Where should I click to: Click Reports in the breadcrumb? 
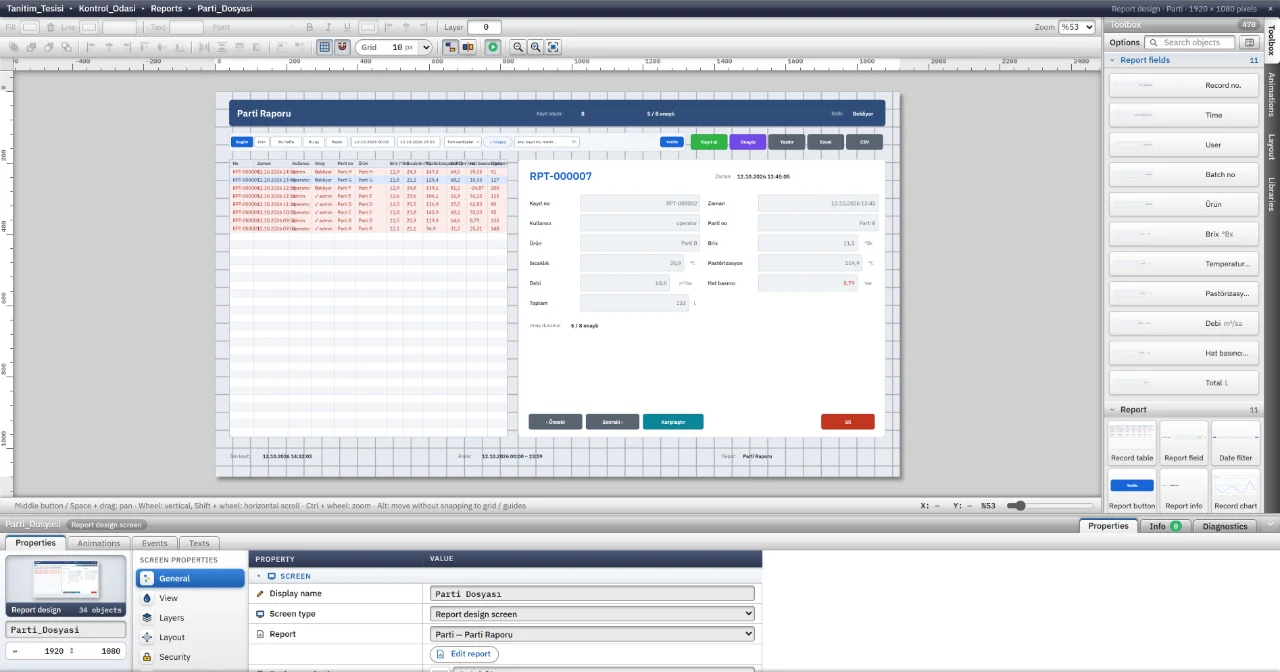pyautogui.click(x=166, y=8)
